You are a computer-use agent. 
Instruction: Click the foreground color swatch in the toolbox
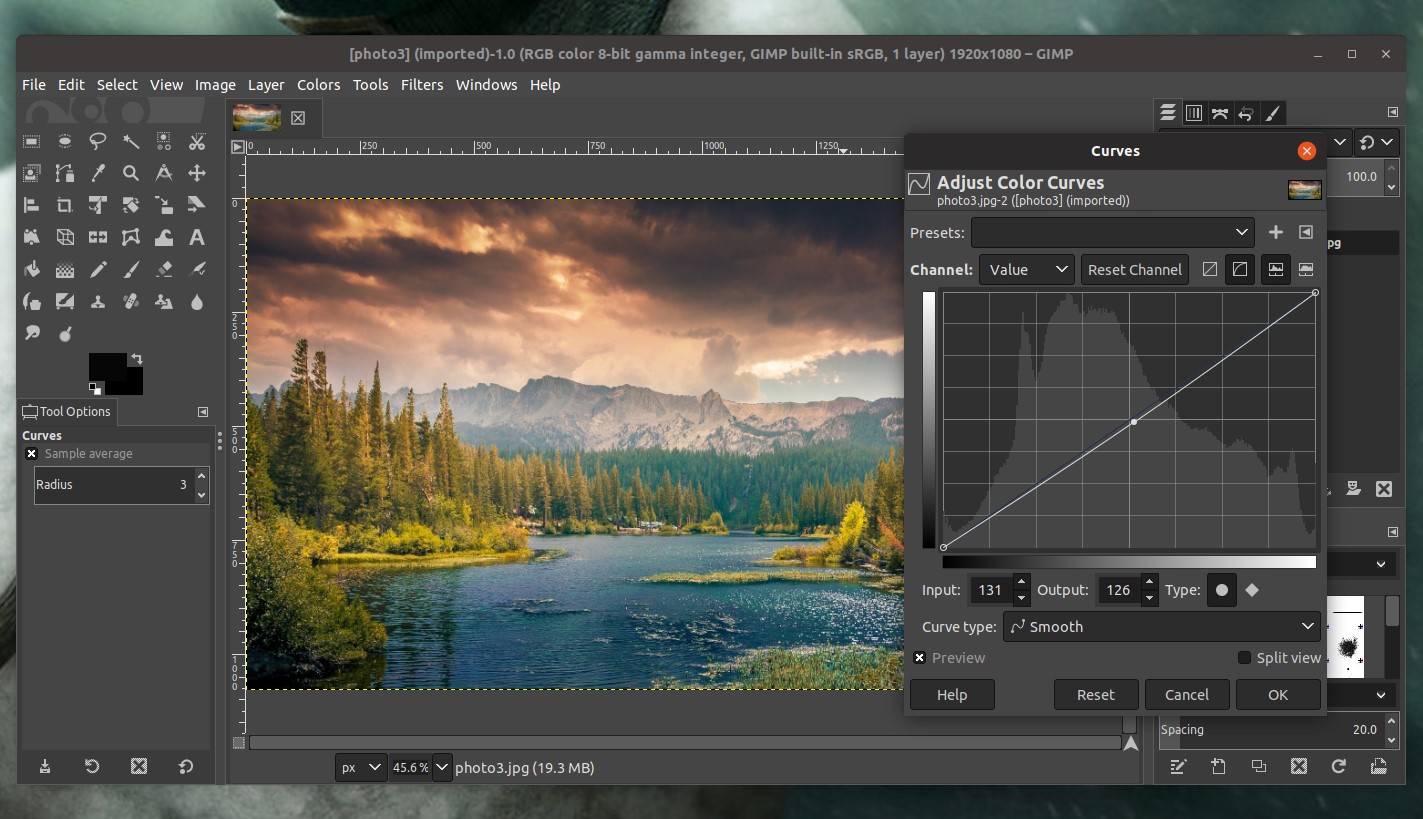[110, 367]
